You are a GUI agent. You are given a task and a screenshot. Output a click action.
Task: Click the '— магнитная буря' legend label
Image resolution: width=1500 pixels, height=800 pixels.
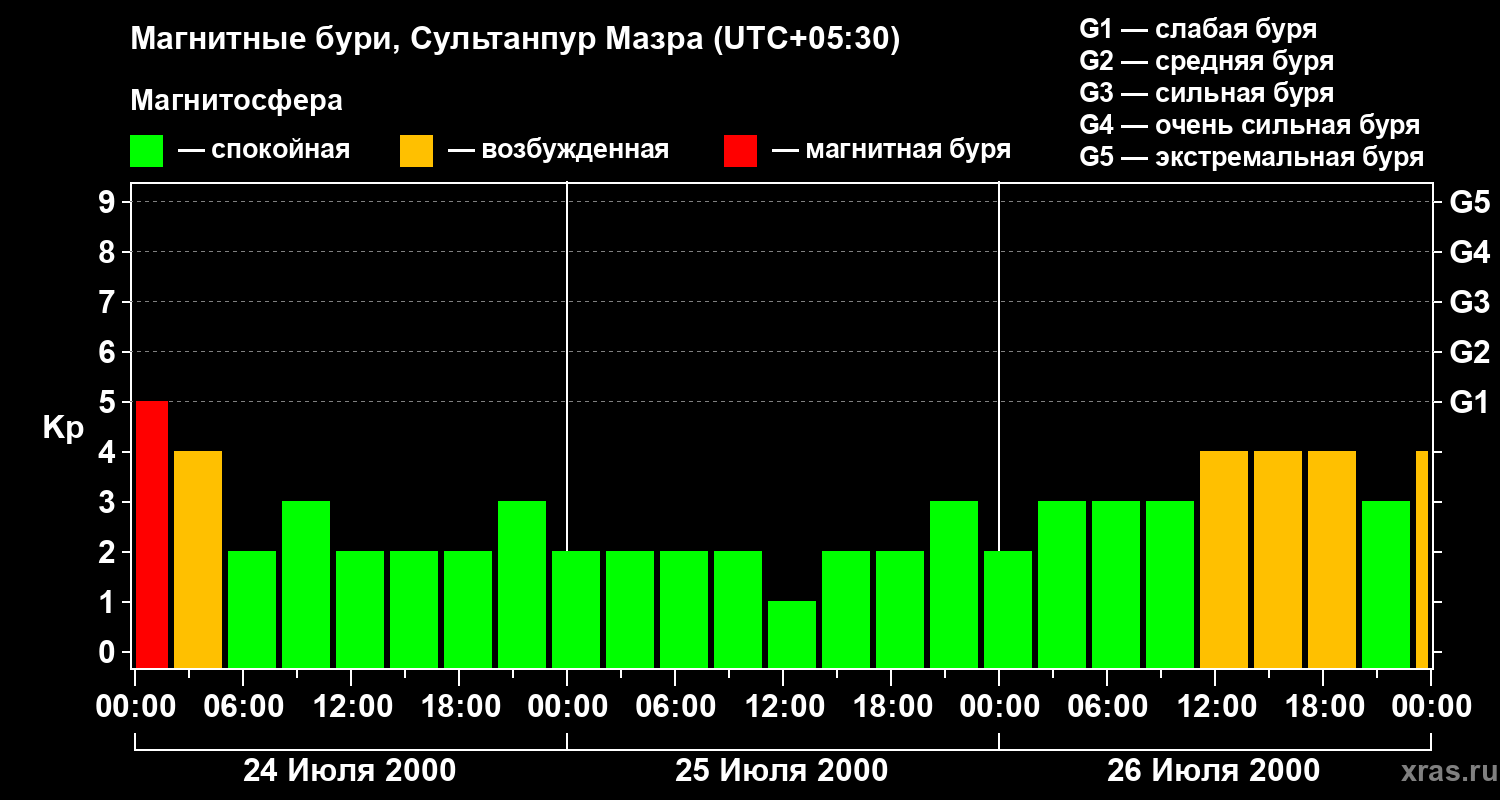tap(892, 150)
